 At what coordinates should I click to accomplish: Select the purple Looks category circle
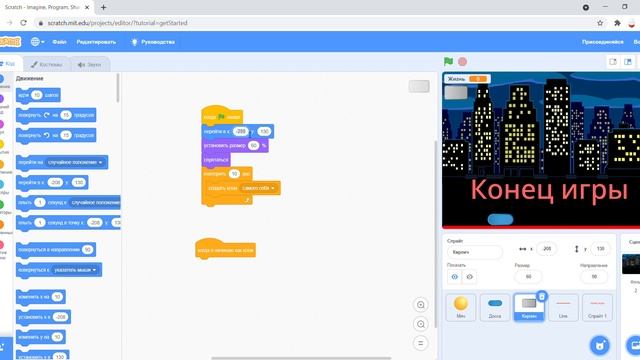point(2,99)
